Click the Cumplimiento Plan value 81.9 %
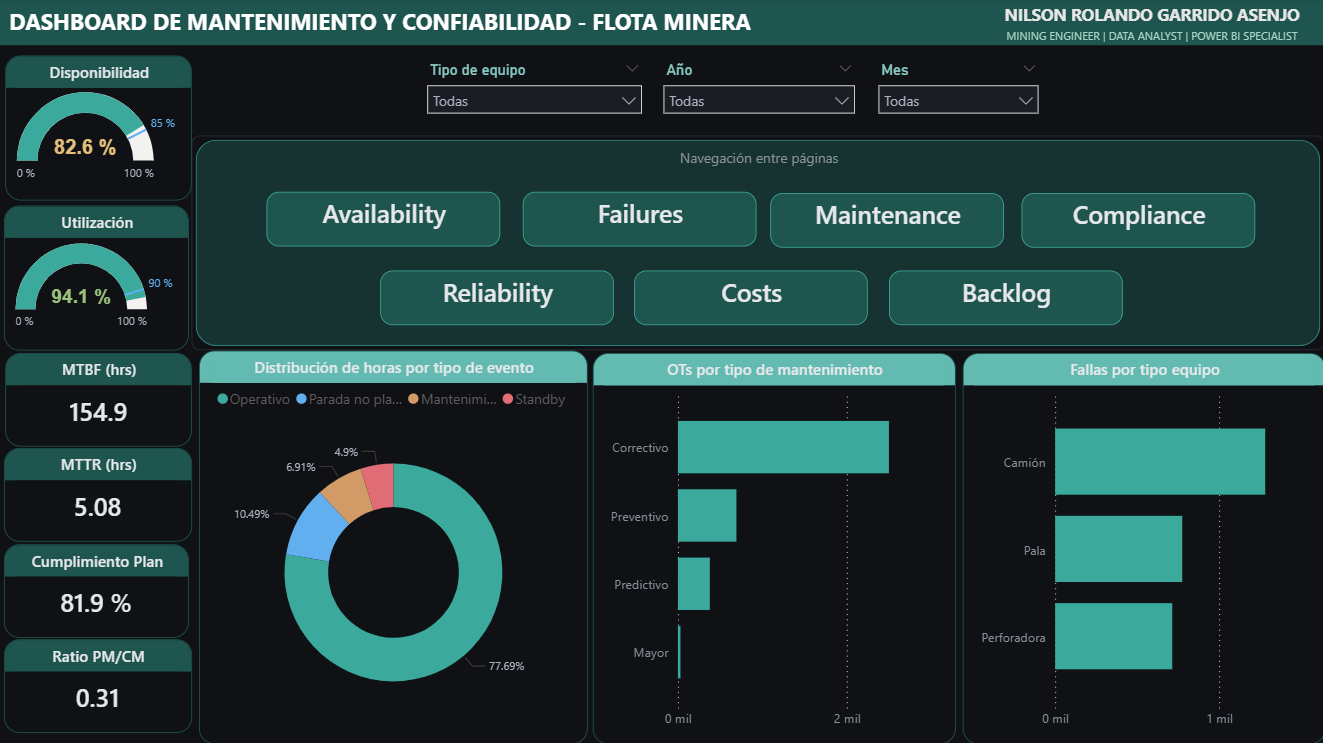 click(98, 603)
